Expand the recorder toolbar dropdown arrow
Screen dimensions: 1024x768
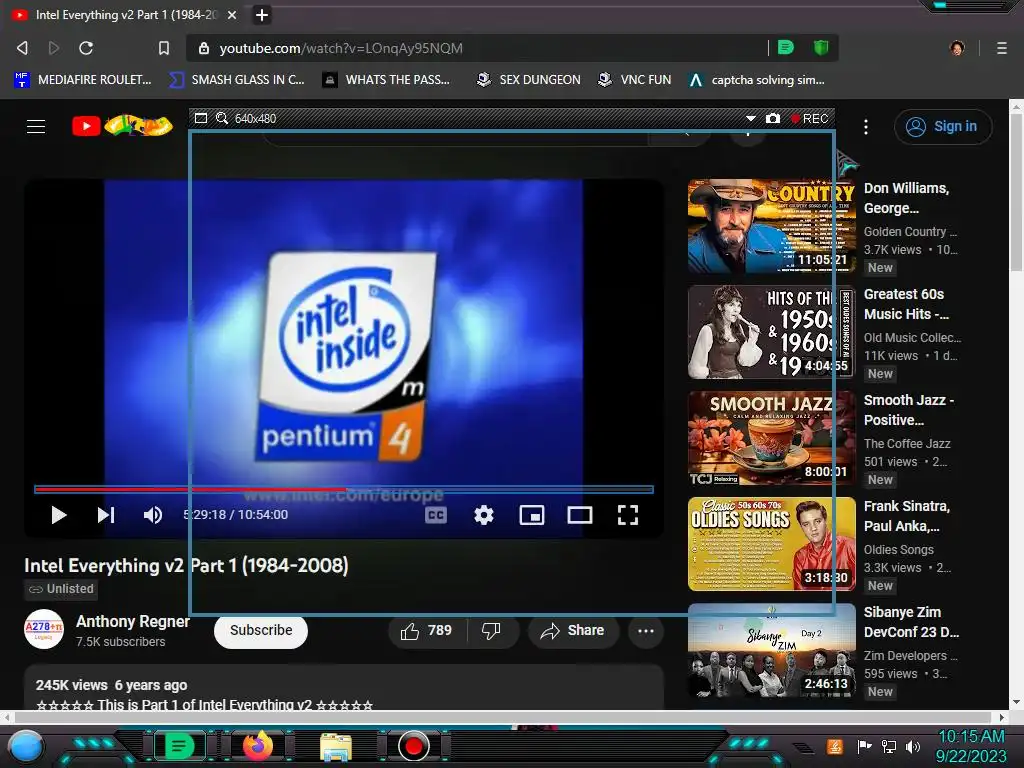click(x=750, y=118)
